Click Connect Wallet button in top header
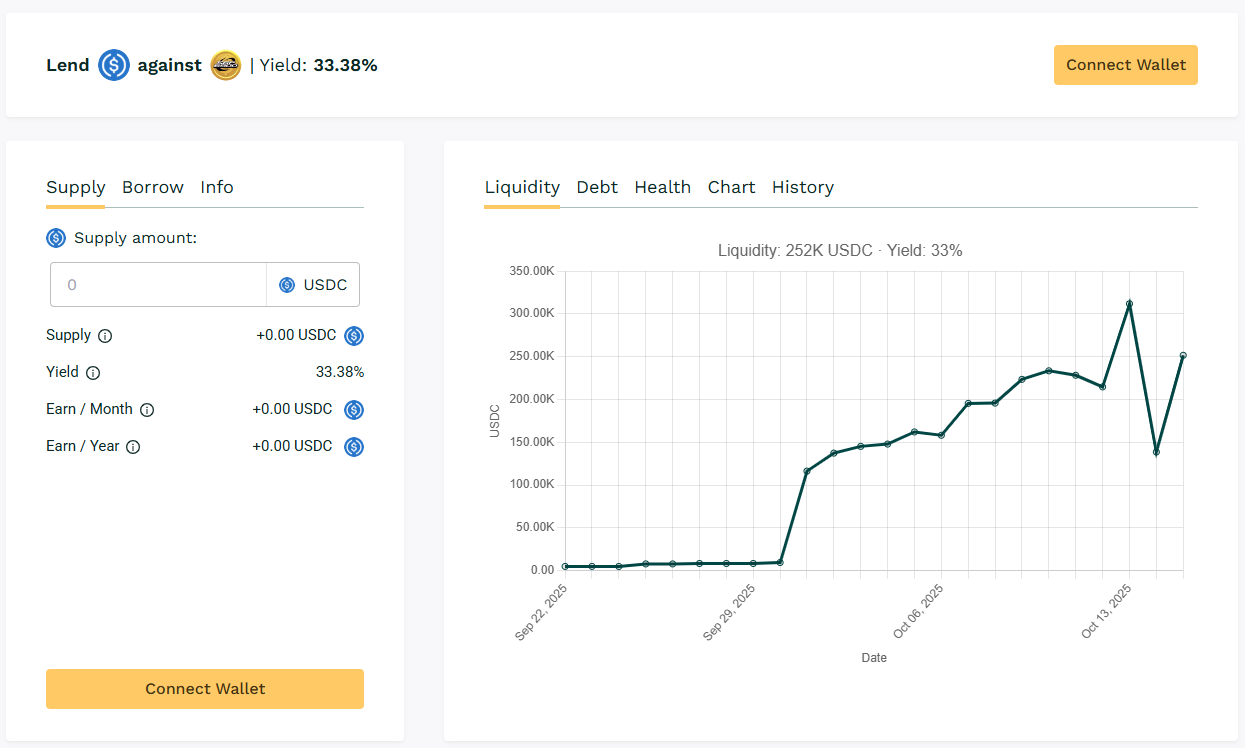 click(1125, 65)
